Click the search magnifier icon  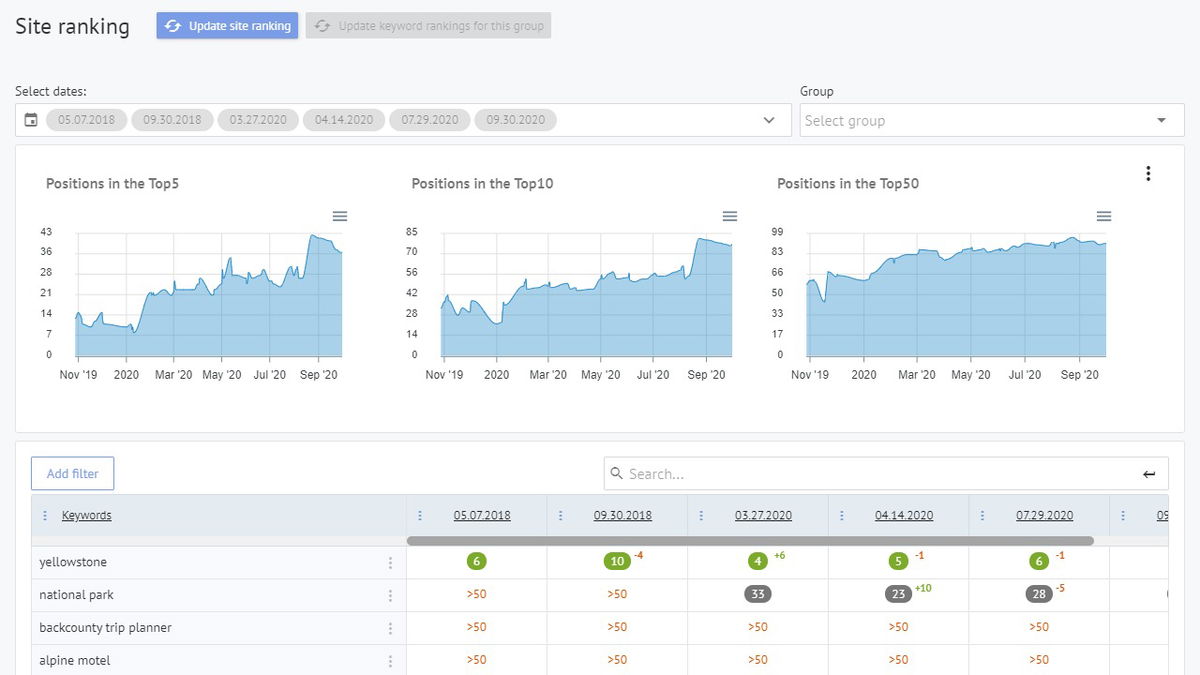click(x=616, y=473)
